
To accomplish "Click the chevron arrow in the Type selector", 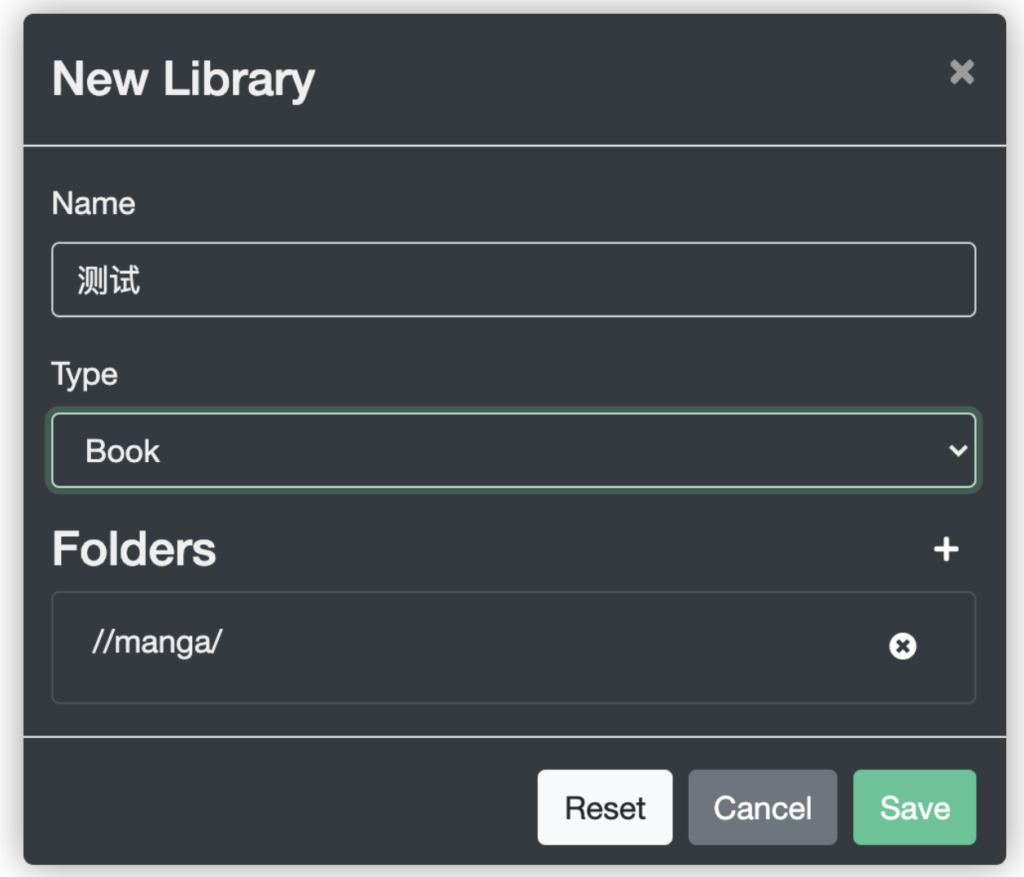I will (x=958, y=451).
